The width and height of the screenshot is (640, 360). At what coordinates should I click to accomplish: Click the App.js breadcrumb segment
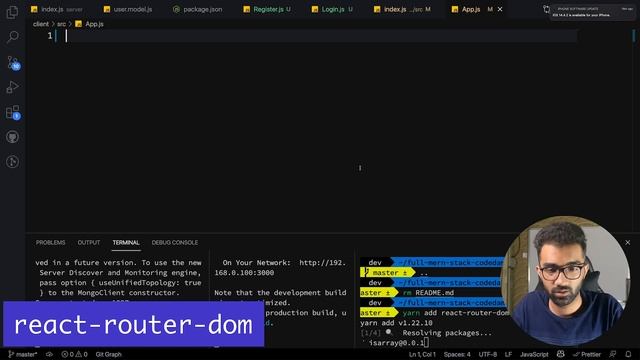(x=90, y=24)
